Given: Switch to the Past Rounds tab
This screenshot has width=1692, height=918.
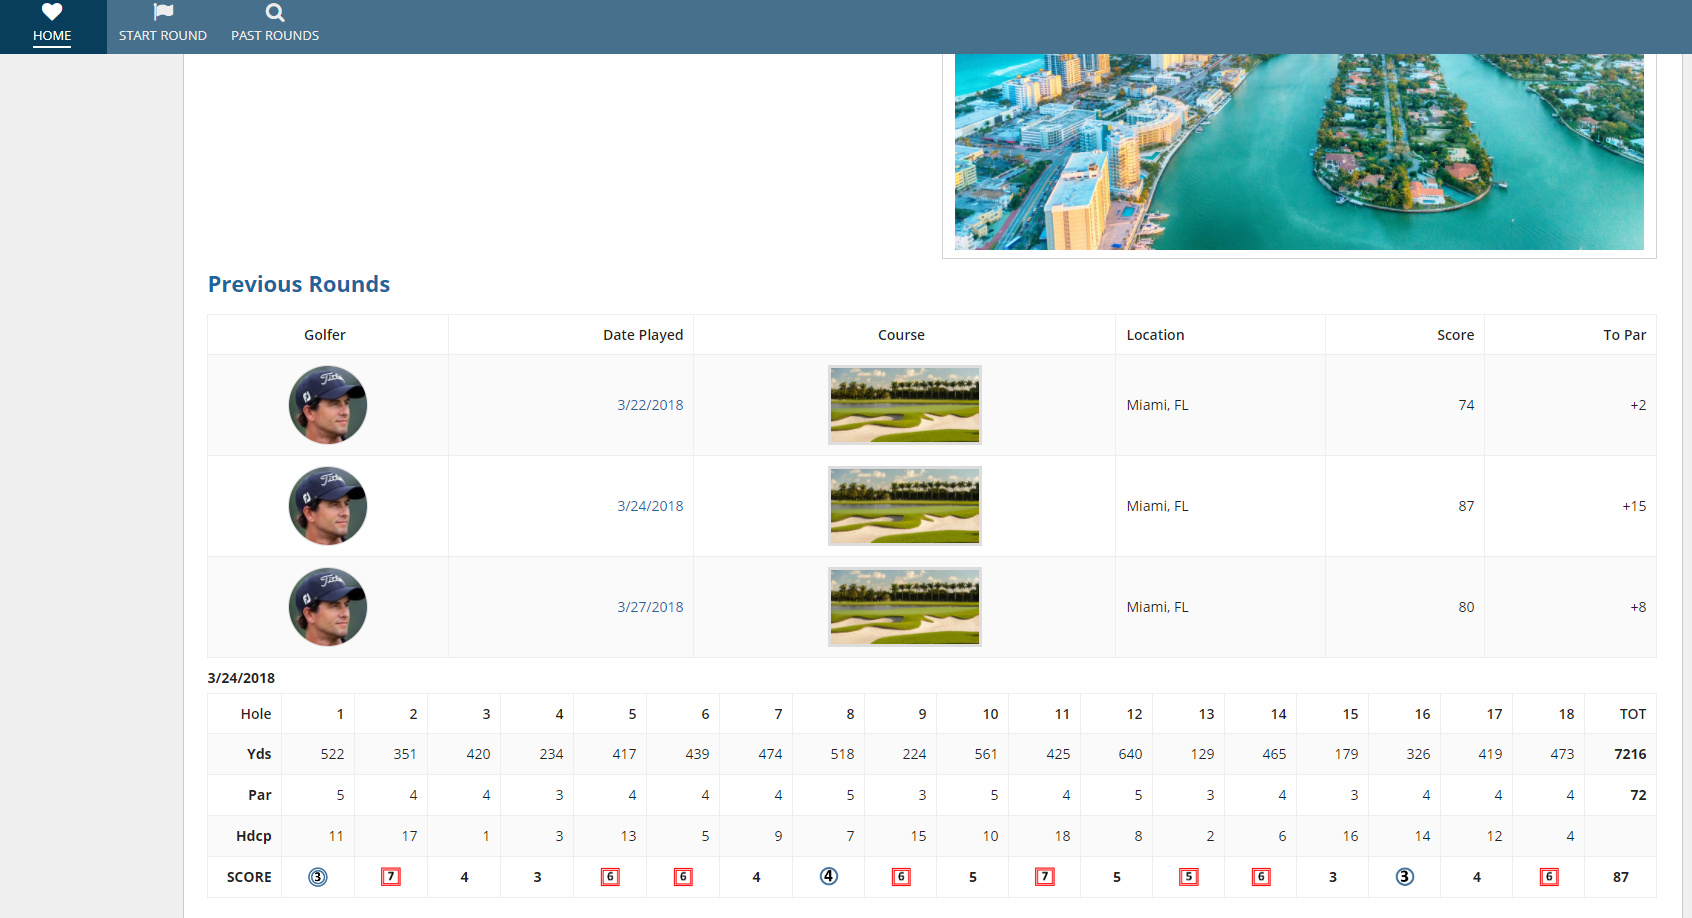Looking at the screenshot, I should coord(274,35).
